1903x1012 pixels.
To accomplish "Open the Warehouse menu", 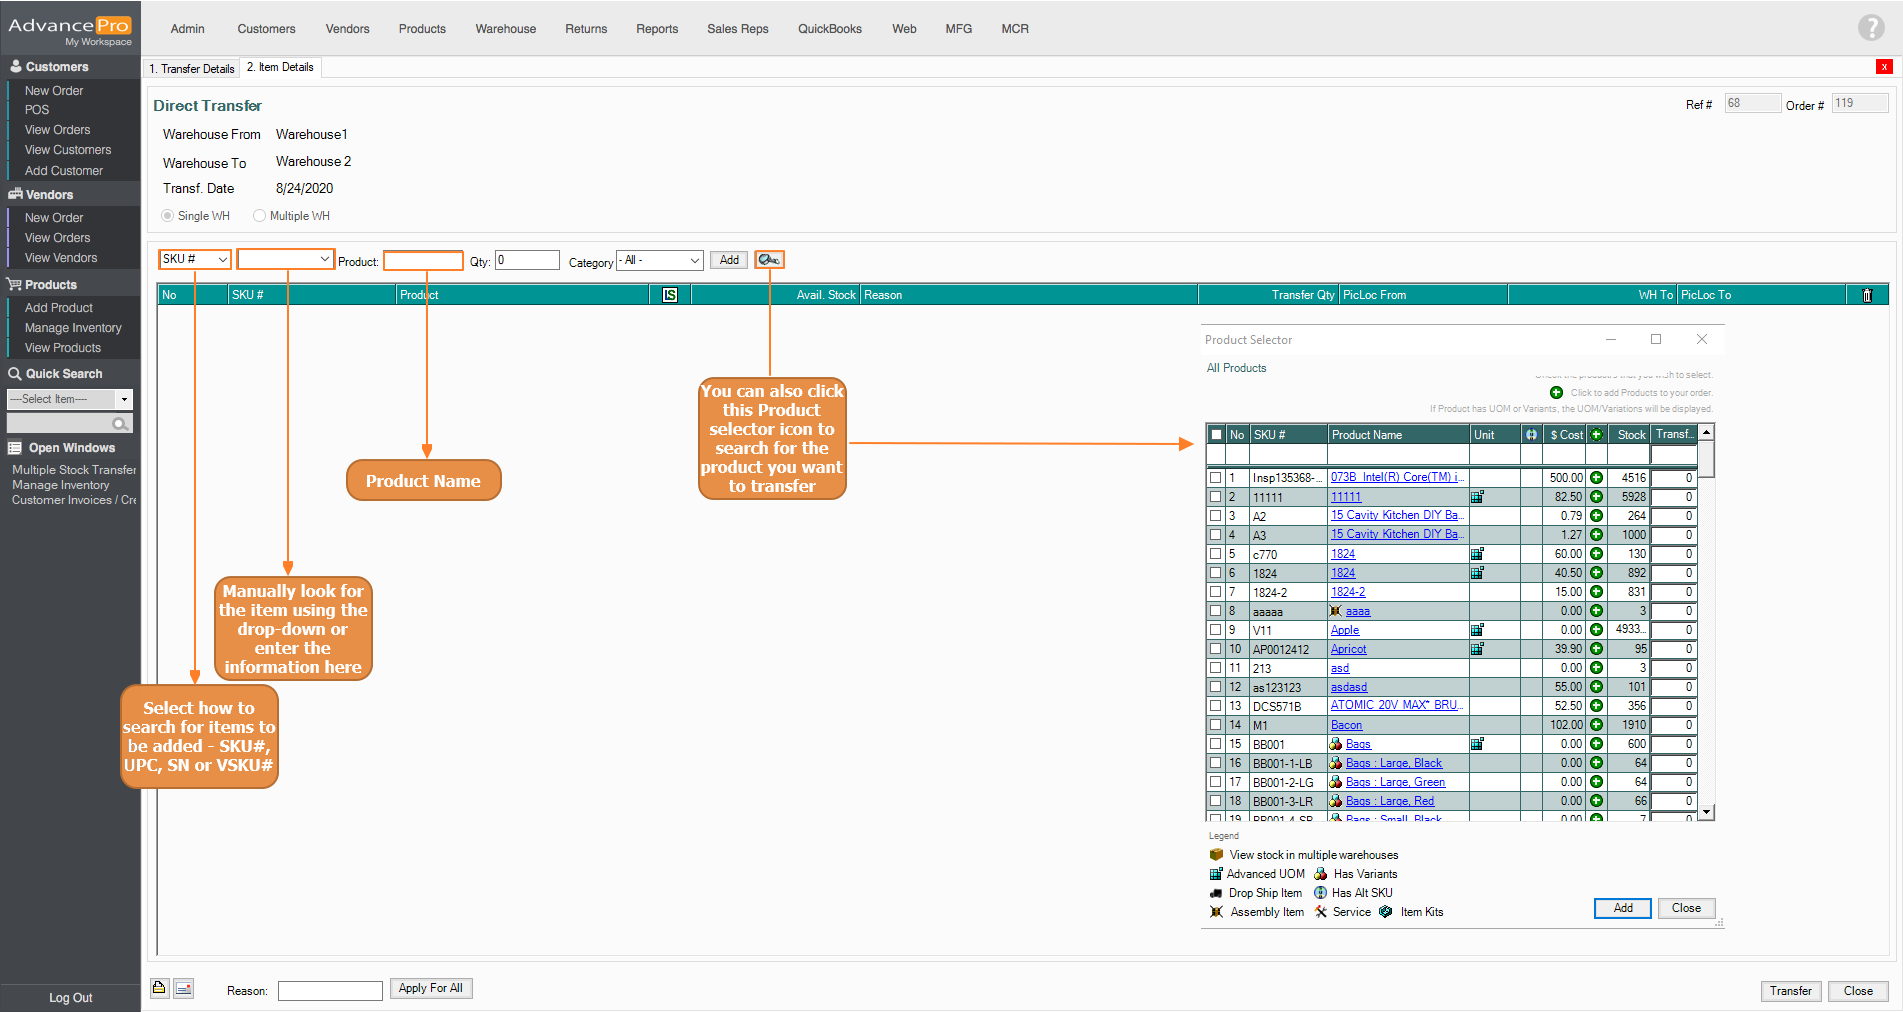I will (505, 29).
